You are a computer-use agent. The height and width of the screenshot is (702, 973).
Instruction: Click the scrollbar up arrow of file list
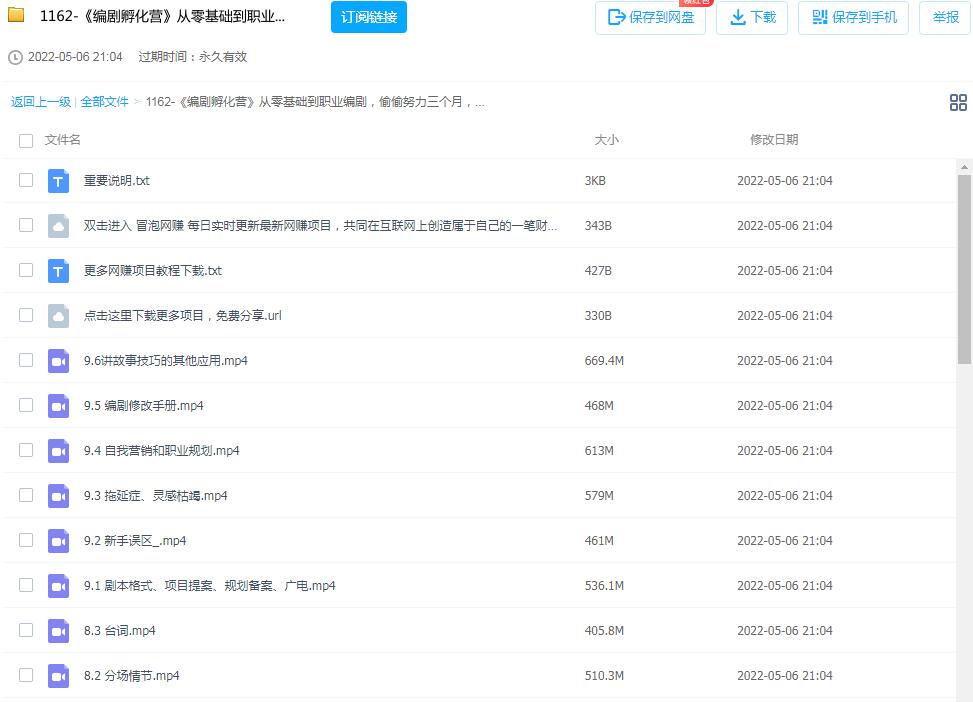tap(964, 167)
